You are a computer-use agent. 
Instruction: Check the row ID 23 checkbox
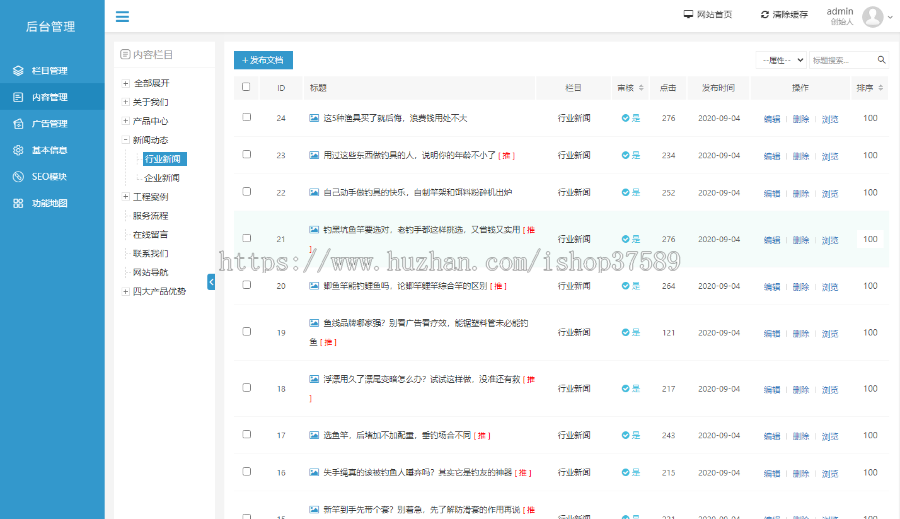tap(247, 154)
